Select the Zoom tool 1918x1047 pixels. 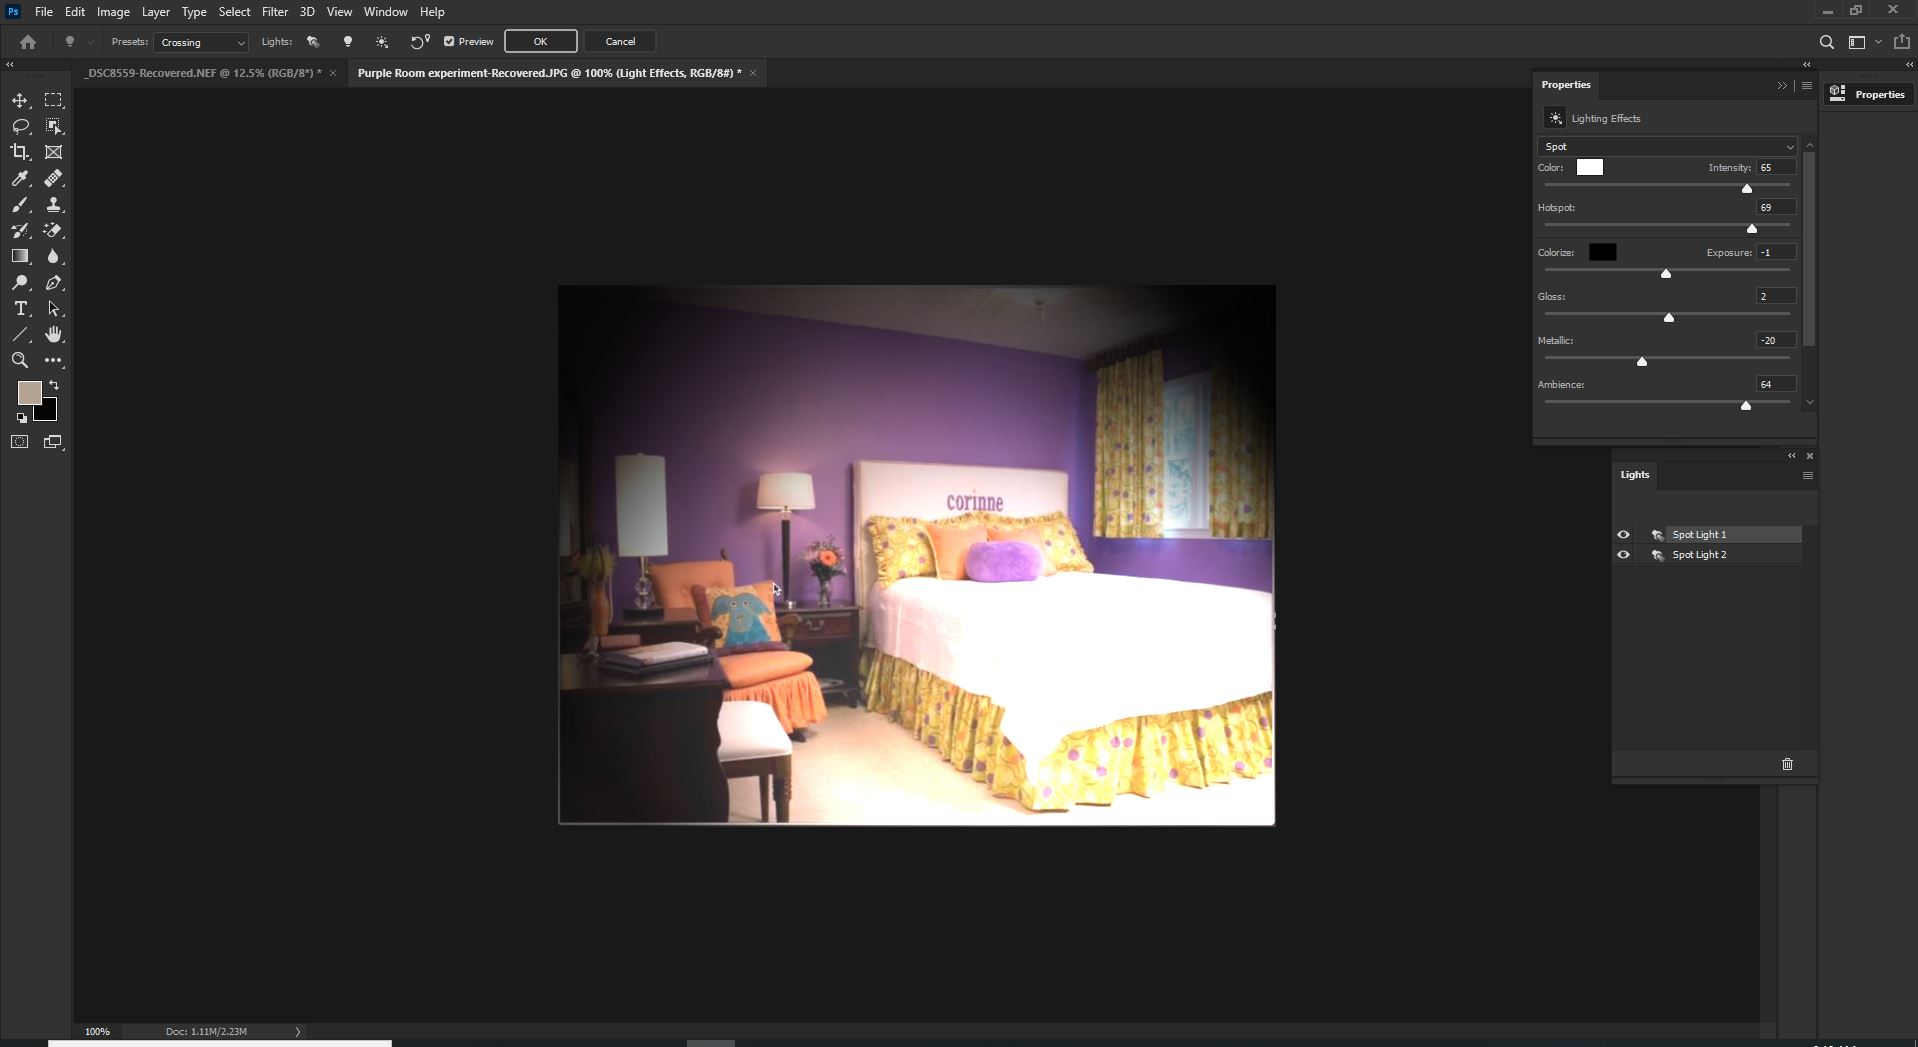click(20, 360)
